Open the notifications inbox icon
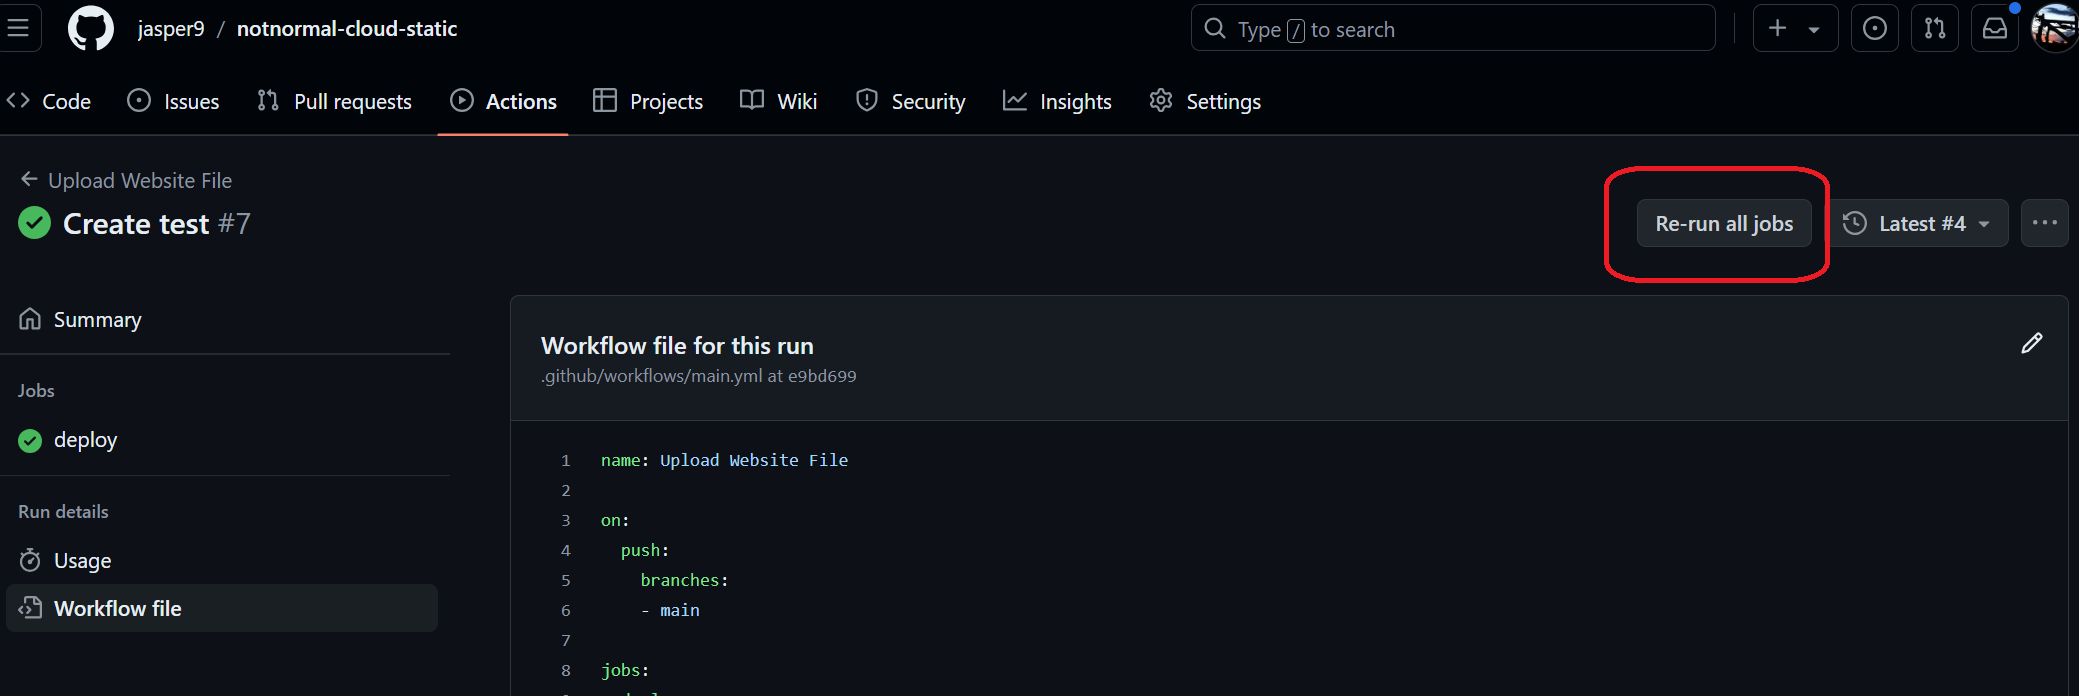Viewport: 2079px width, 696px height. pyautogui.click(x=1994, y=28)
